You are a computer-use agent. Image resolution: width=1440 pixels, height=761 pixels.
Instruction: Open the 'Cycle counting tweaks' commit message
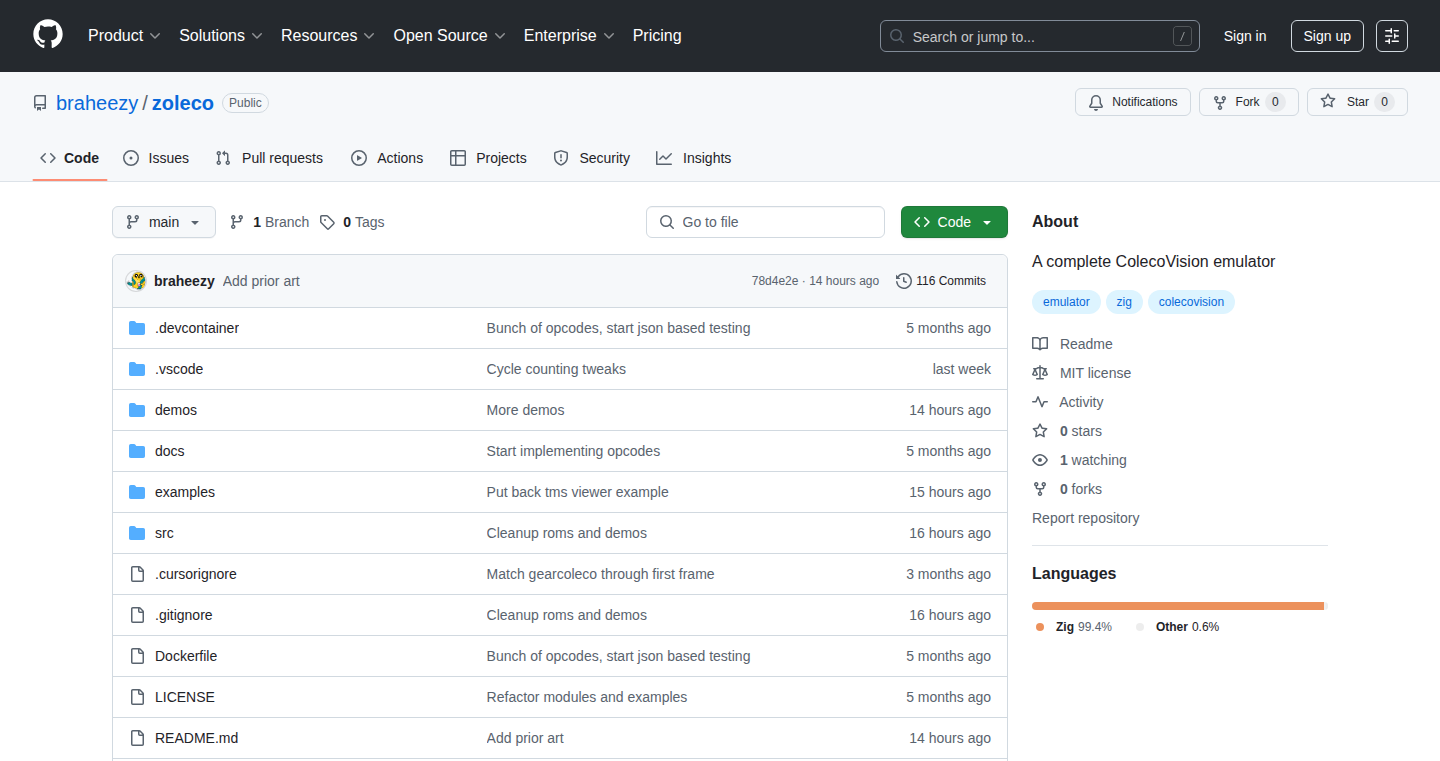tap(556, 369)
